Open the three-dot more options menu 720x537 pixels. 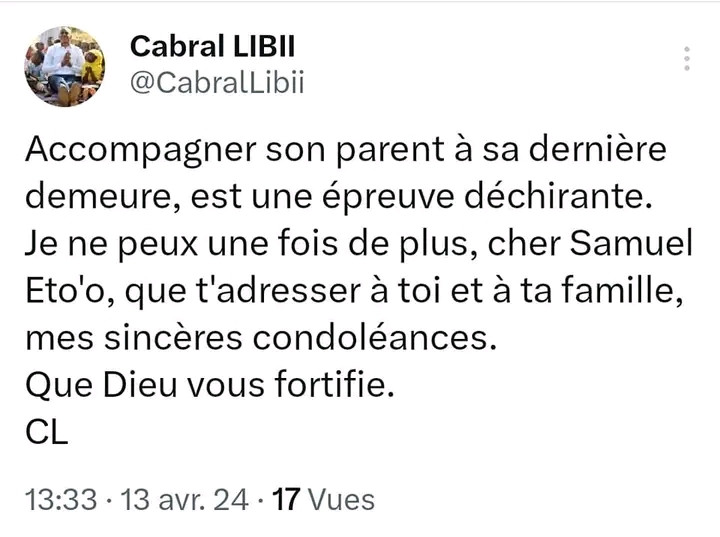(x=686, y=58)
